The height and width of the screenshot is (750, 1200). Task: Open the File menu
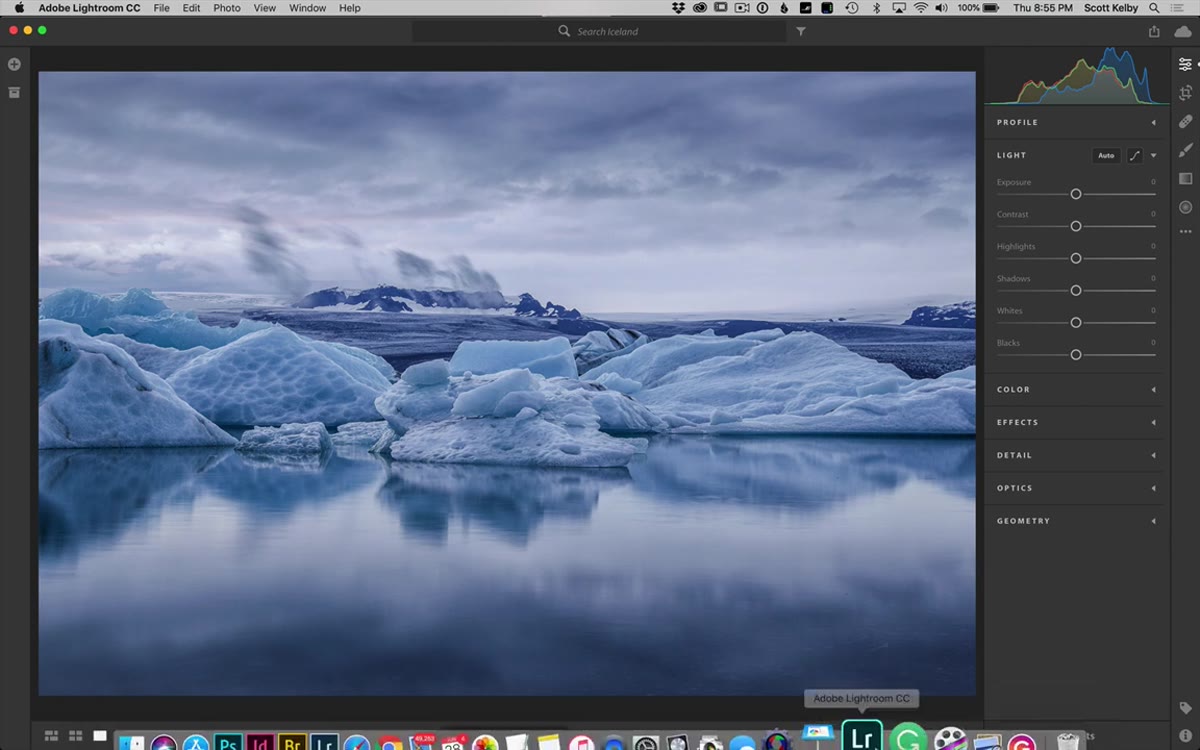[x=161, y=8]
